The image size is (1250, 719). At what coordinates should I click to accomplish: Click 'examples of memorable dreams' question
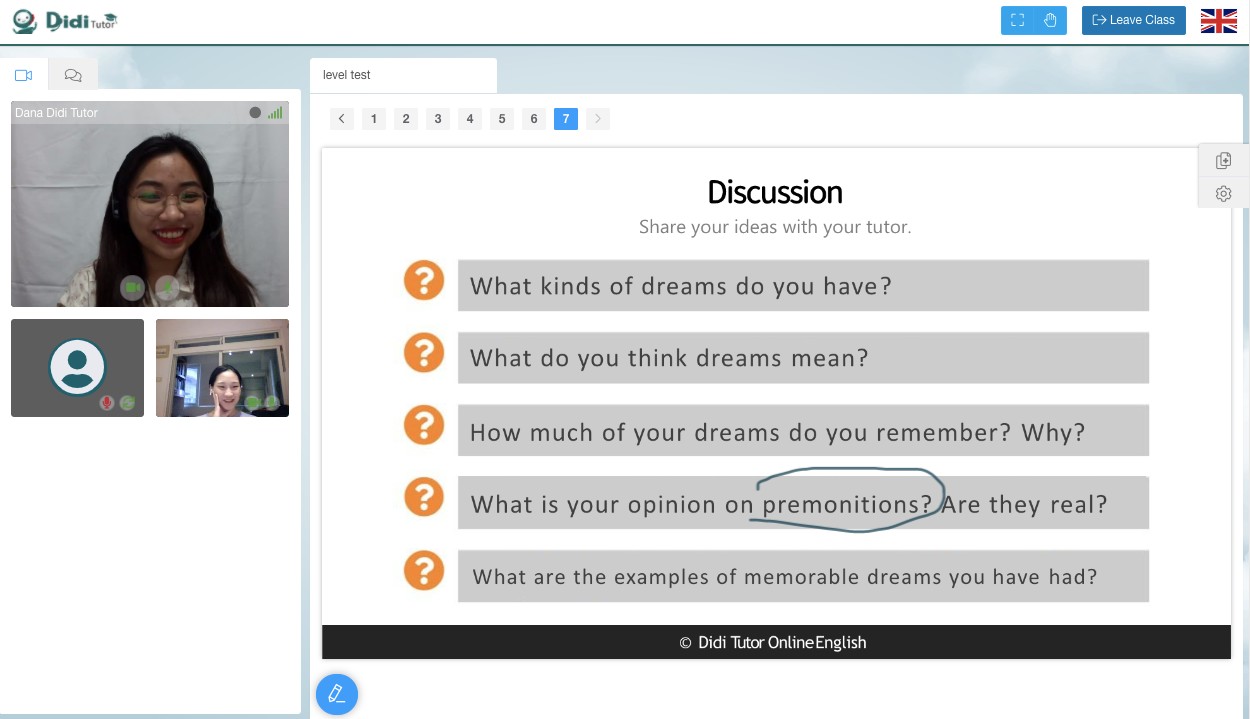tap(803, 576)
